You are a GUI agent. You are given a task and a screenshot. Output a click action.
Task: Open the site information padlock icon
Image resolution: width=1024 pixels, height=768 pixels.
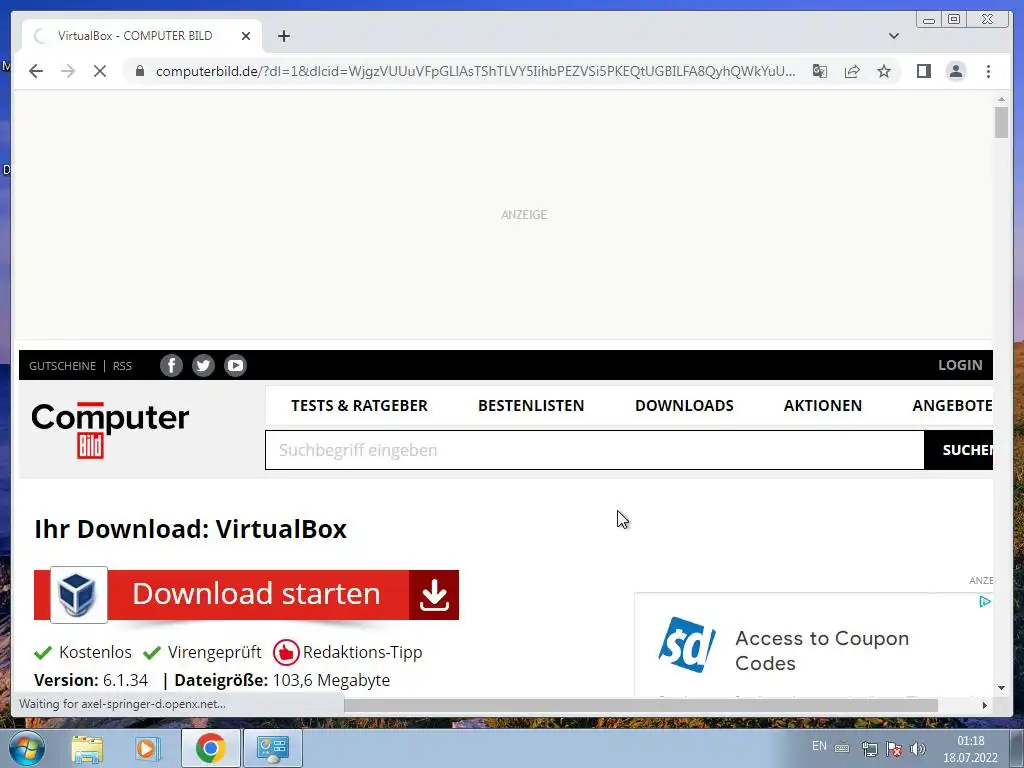click(x=139, y=71)
